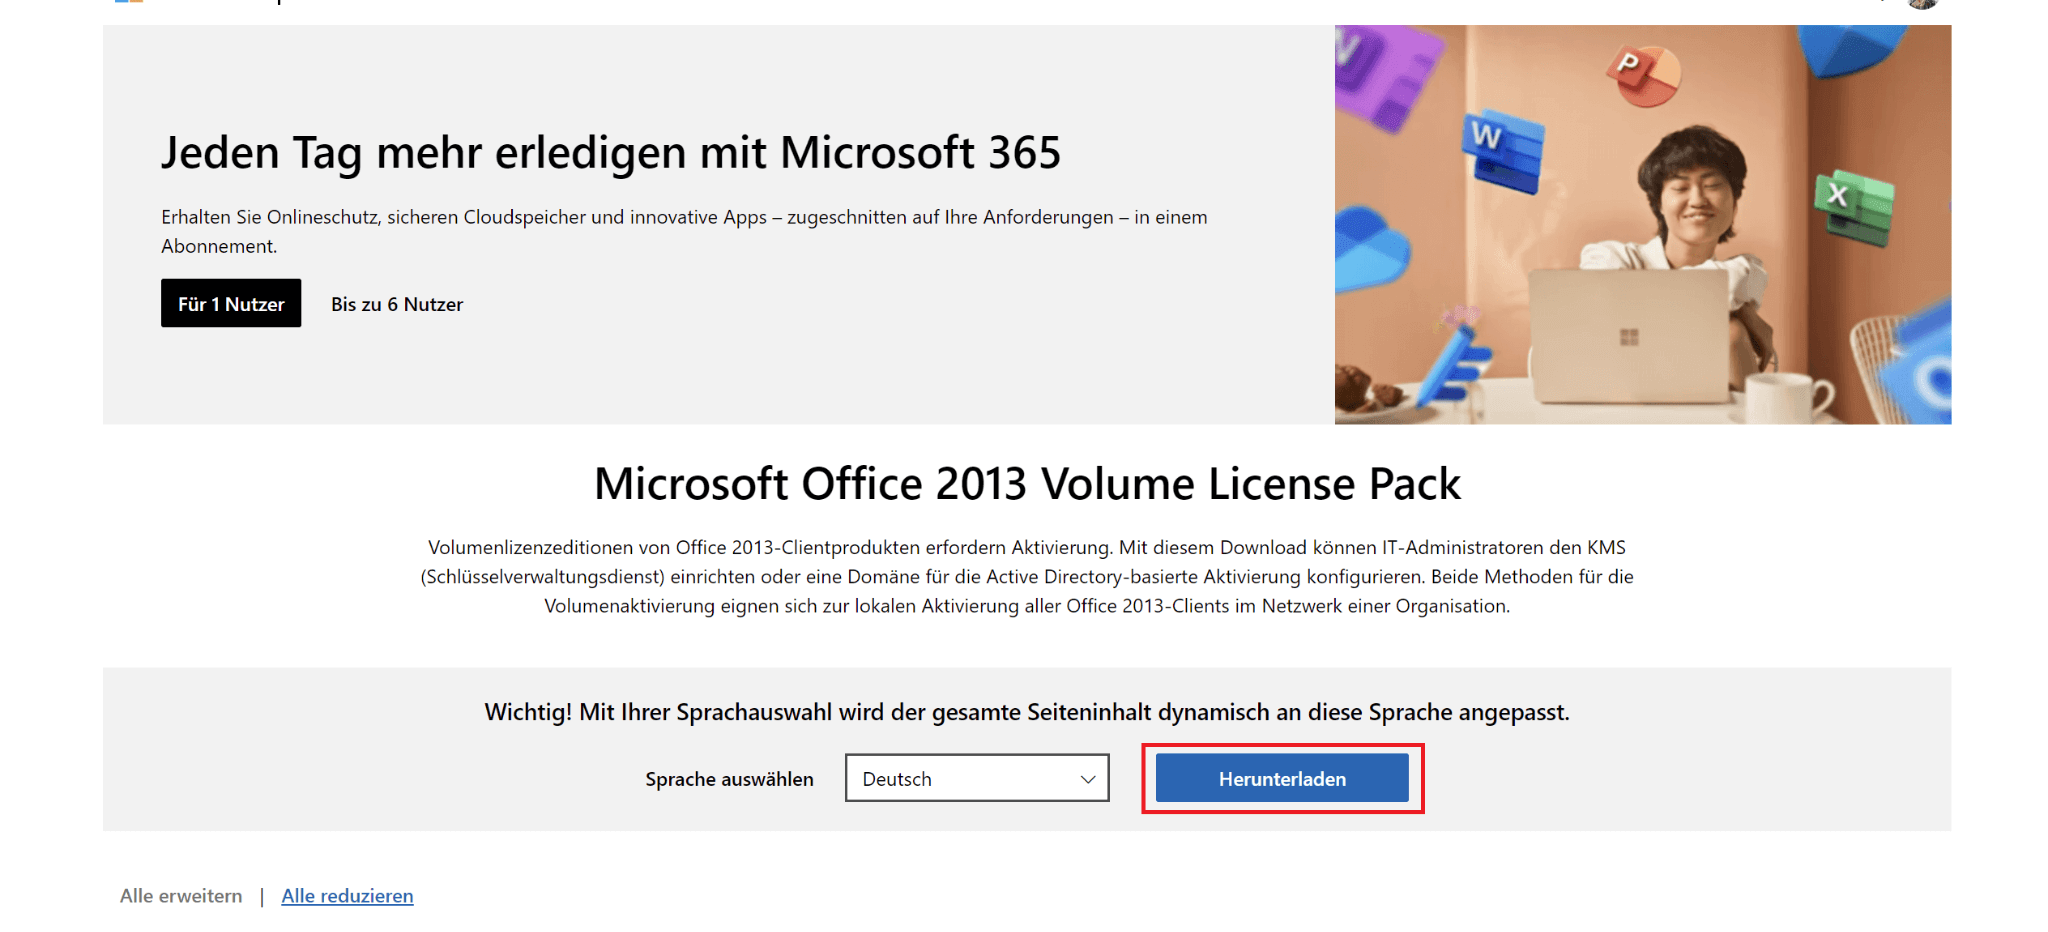Click the Herunterladen download button
This screenshot has height=932, width=2048.
click(x=1282, y=778)
